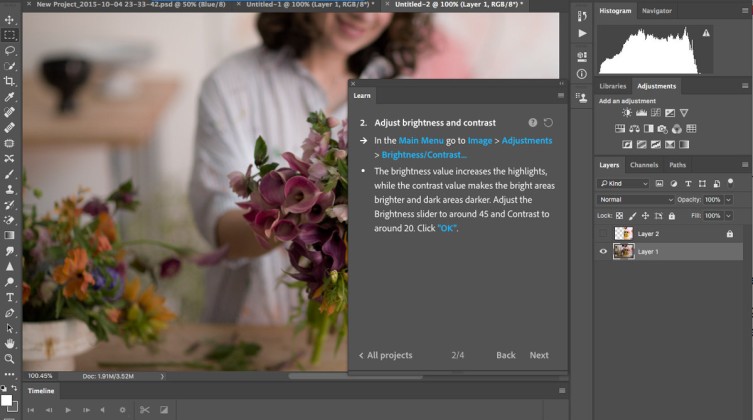
Task: Hide Layer 1 using its eye icon
Action: coord(603,252)
